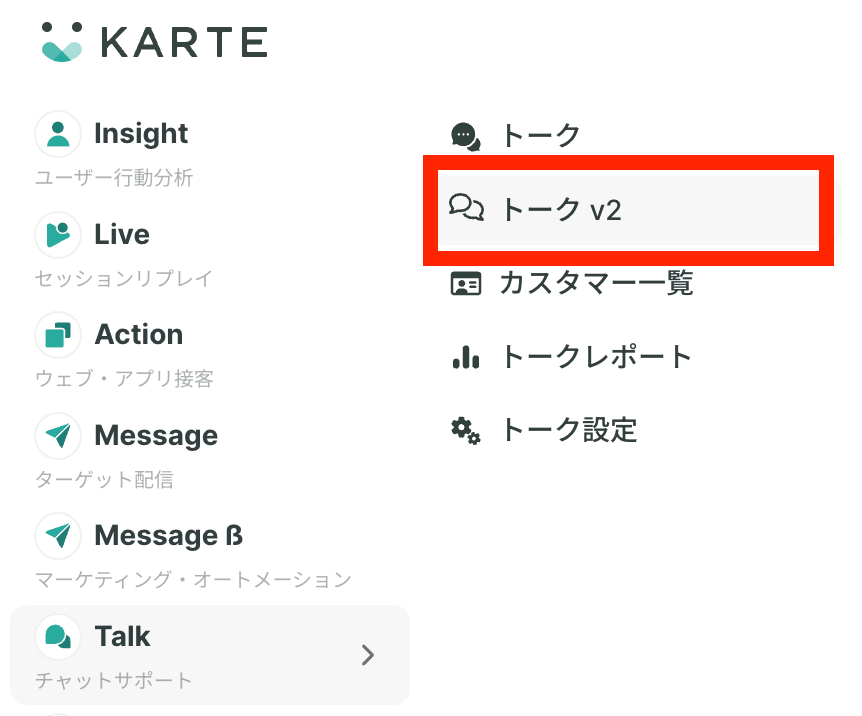Click the トーク v2 chat bubbles icon
The width and height of the screenshot is (862, 716).
[x=466, y=208]
